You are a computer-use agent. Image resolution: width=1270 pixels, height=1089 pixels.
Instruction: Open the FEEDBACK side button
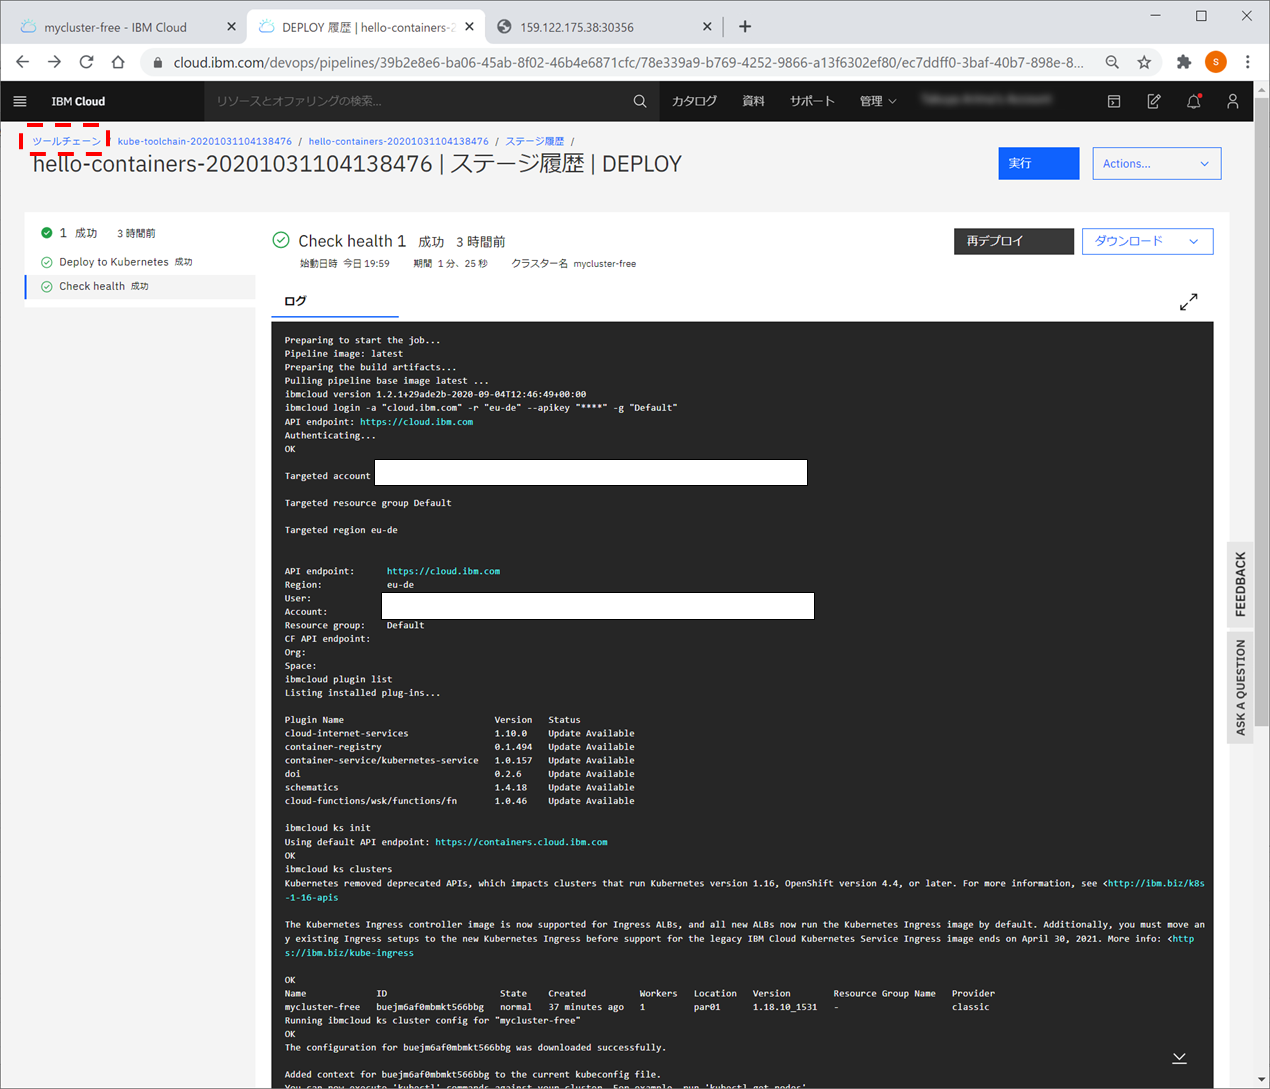[x=1240, y=584]
